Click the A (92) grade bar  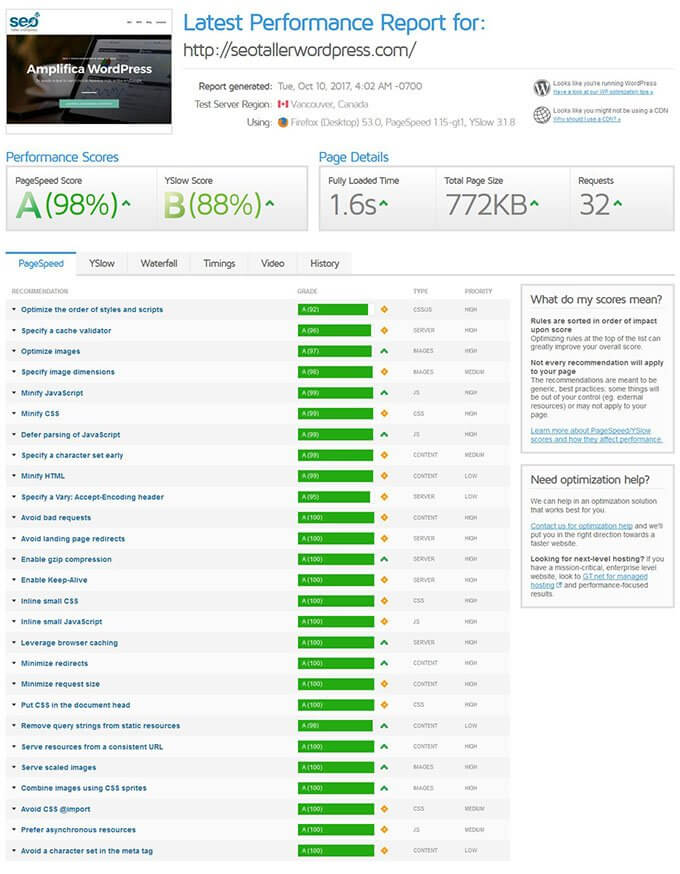pos(333,309)
